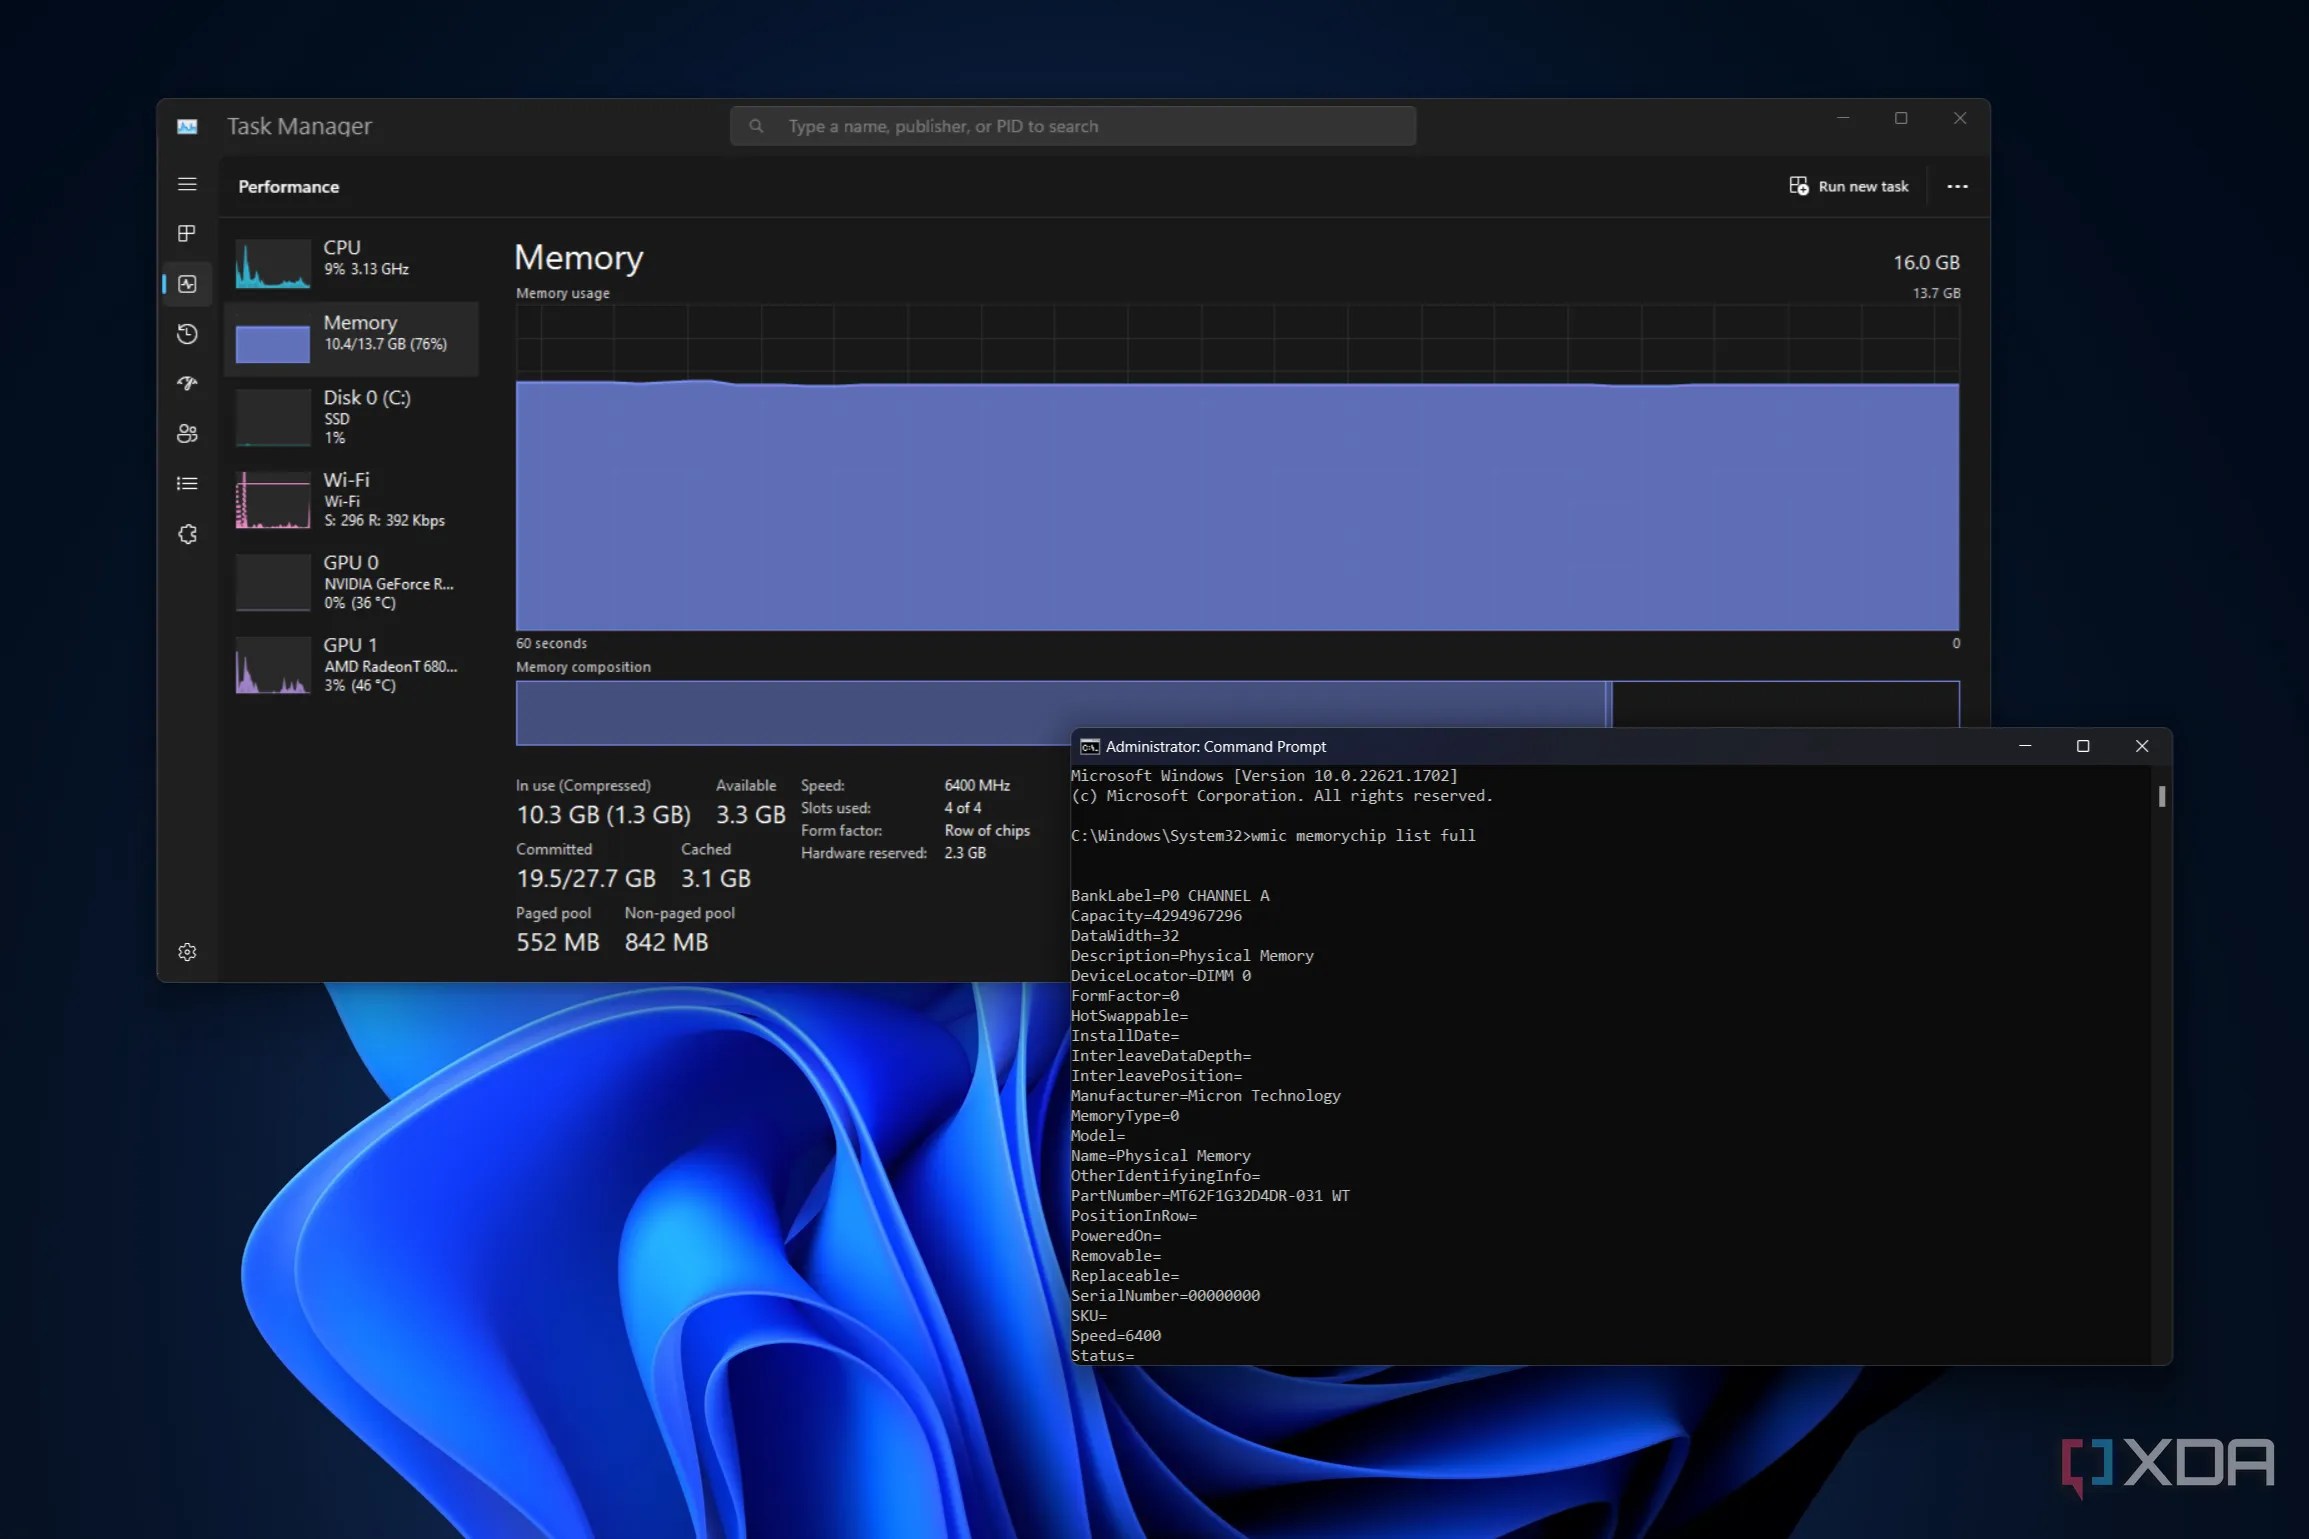This screenshot has width=2309, height=1539.
Task: Expand the hamburger navigation menu
Action: (x=187, y=184)
